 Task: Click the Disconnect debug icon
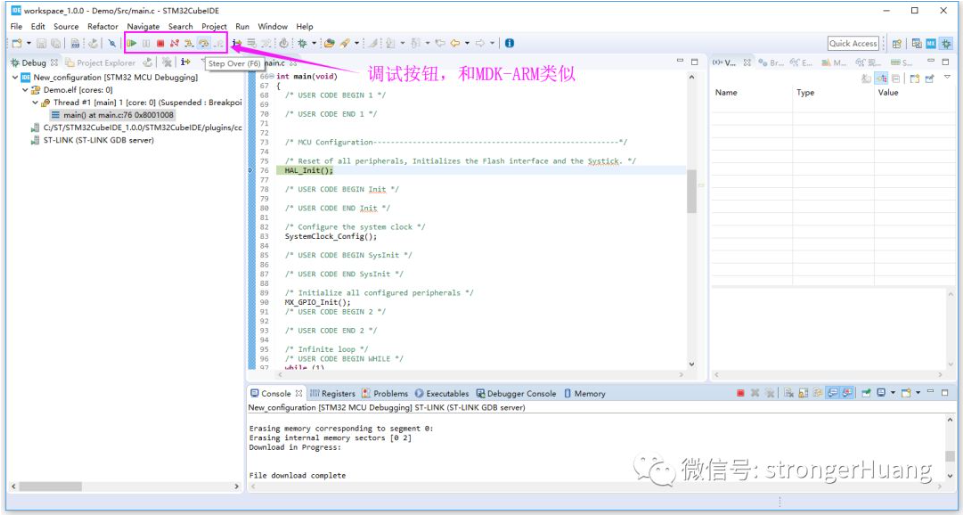click(174, 43)
